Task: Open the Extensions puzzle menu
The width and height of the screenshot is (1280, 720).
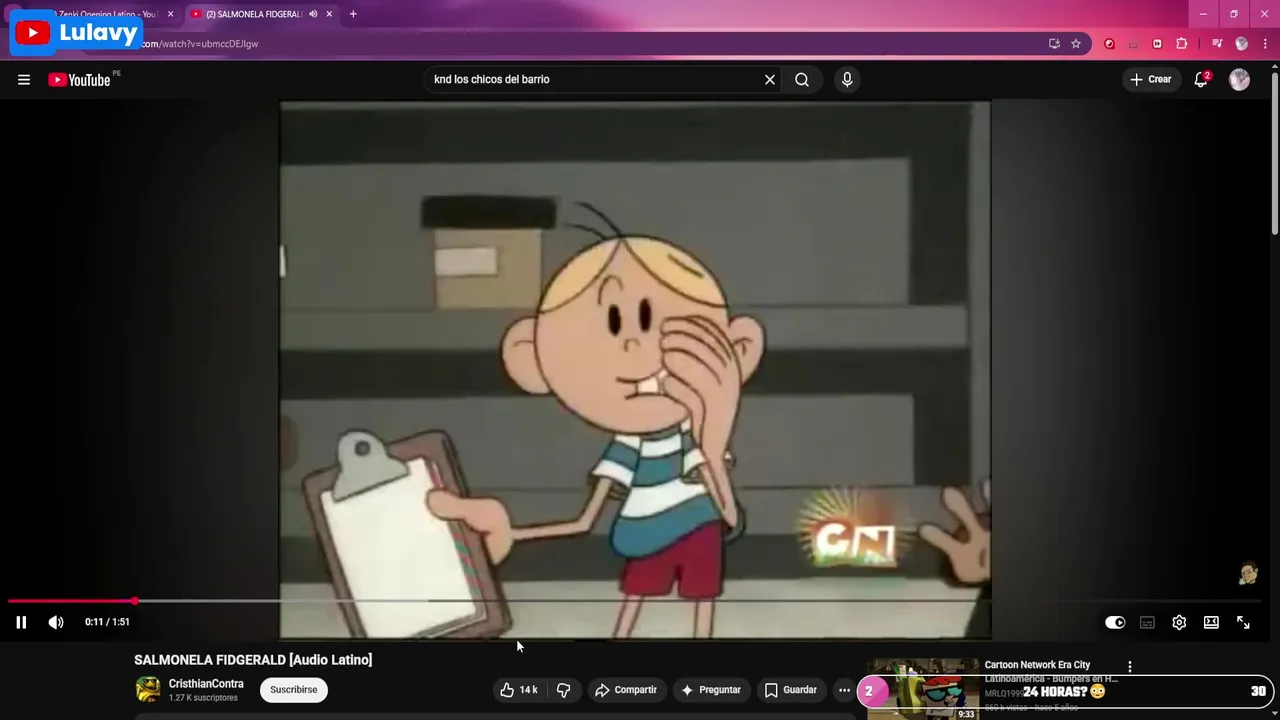Action: (x=1182, y=44)
